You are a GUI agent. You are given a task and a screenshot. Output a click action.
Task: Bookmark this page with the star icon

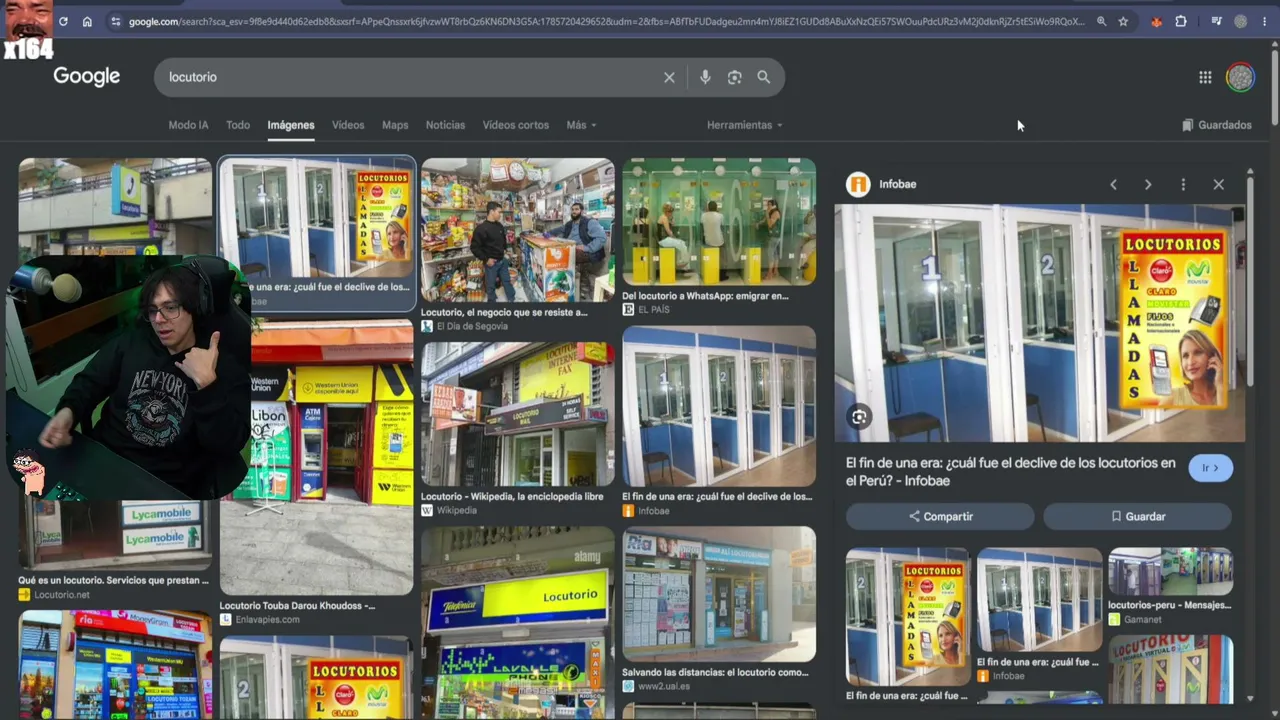(1123, 21)
